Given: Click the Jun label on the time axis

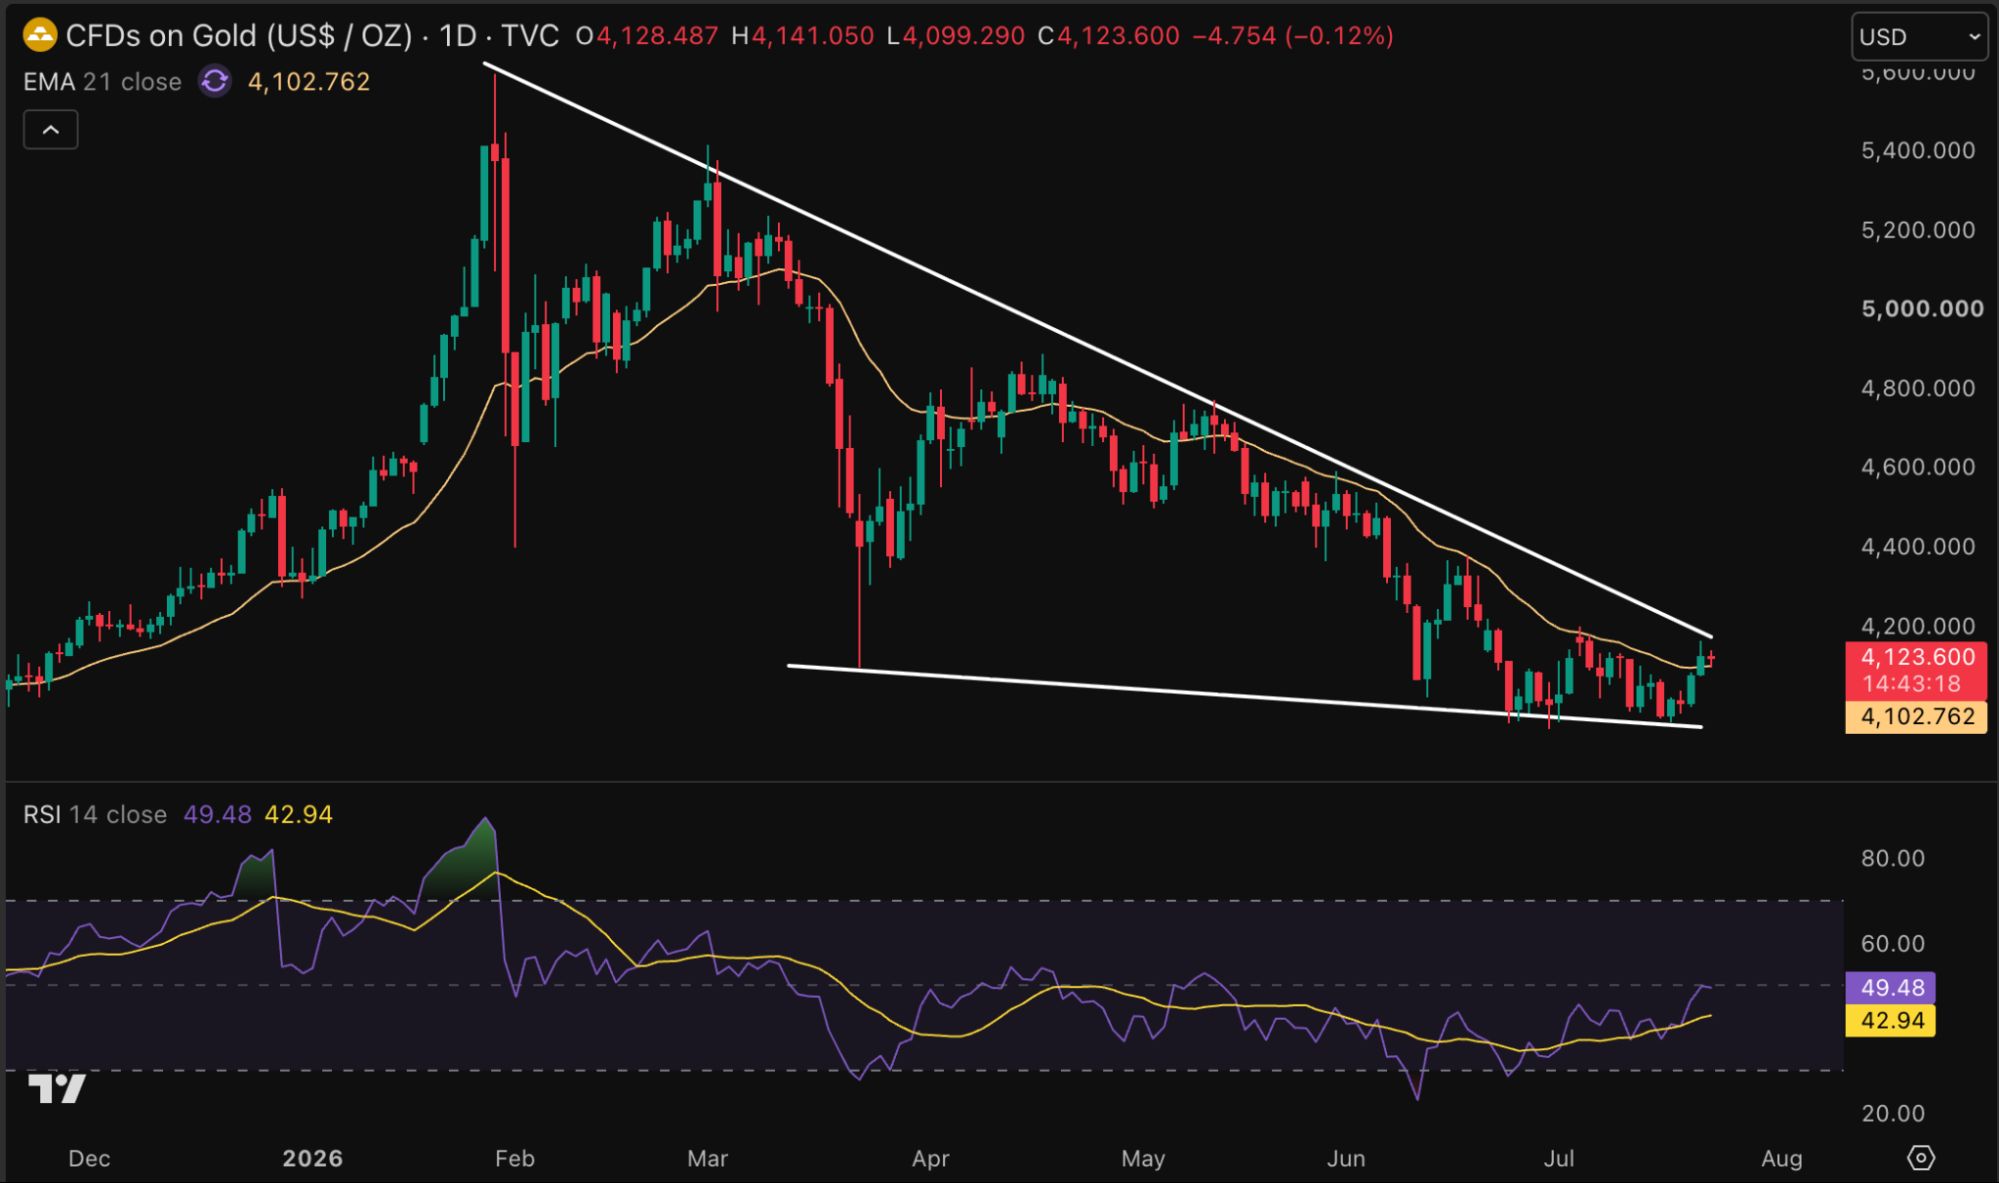Looking at the screenshot, I should click(x=1346, y=1159).
